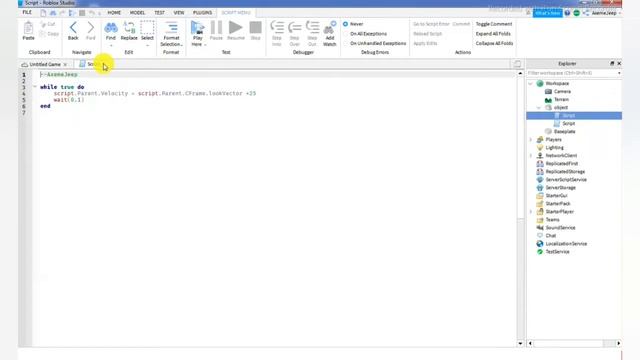Switch to the PLUGINS ribbon tab
The image size is (640, 360).
202,13
